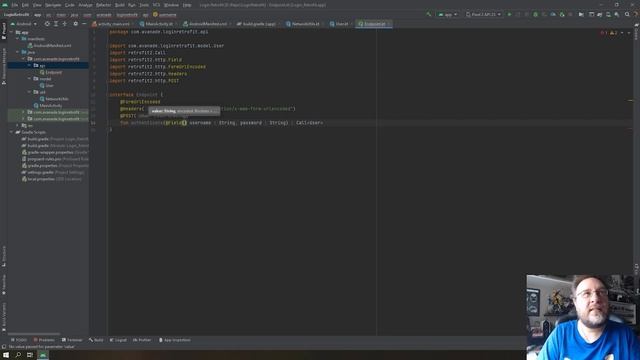Open Task View on the taskbar
Viewport: 640px width, 360px height.
(30, 355)
